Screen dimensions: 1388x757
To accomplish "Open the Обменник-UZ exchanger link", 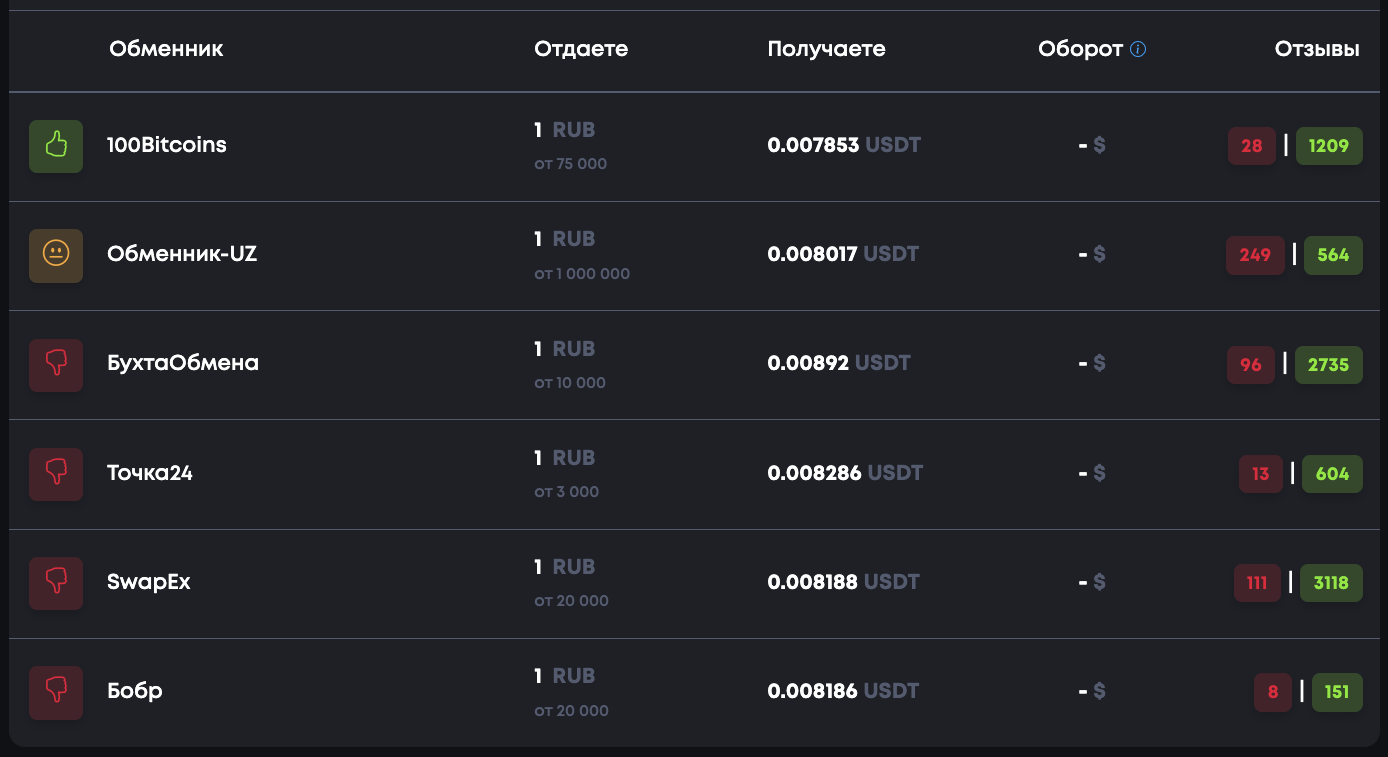I will (x=182, y=254).
